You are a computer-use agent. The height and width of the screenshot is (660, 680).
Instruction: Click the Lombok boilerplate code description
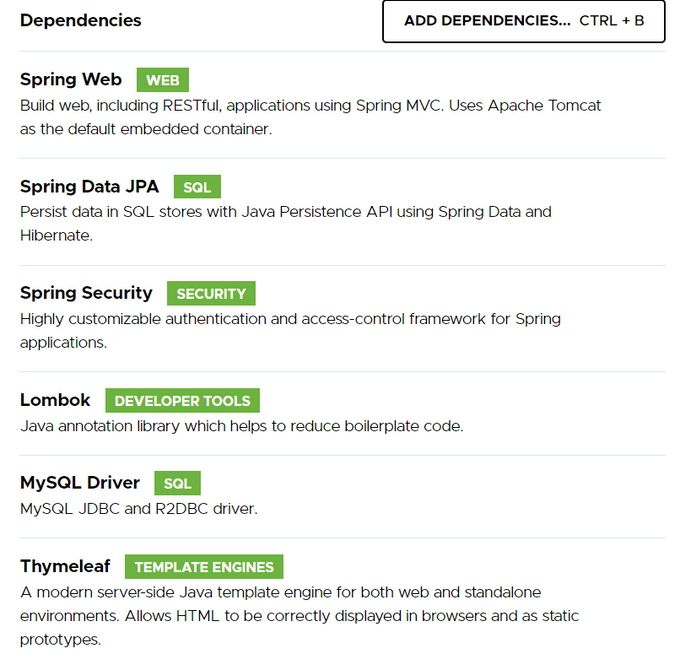pos(242,426)
